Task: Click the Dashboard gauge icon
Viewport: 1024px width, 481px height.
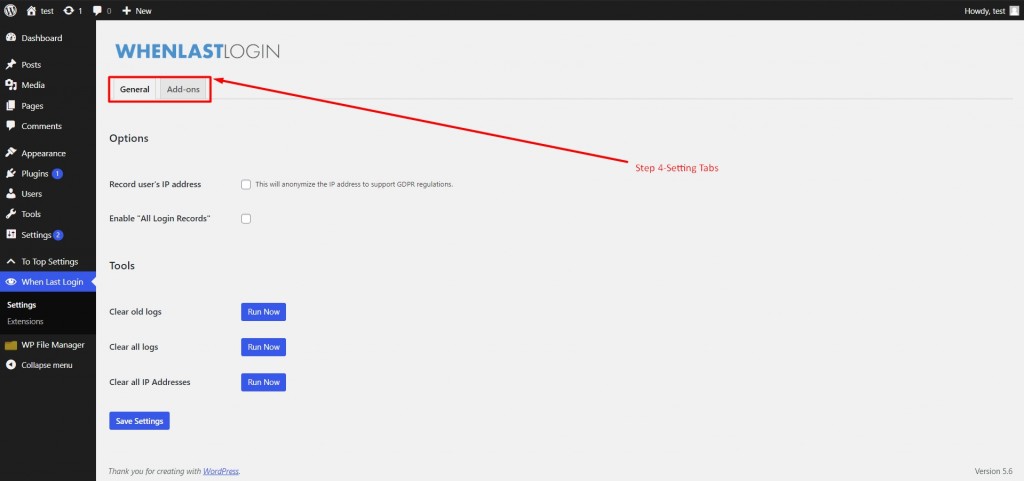Action: [10, 38]
